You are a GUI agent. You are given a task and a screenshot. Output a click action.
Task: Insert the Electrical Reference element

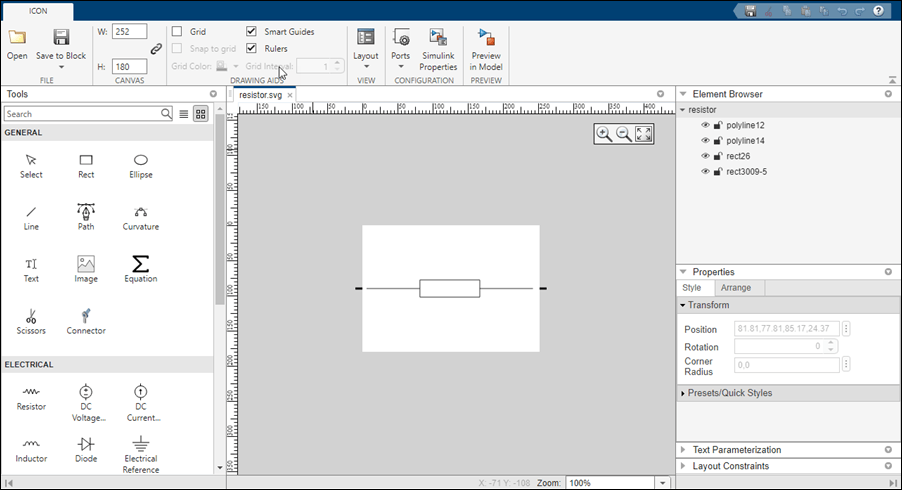click(x=141, y=454)
